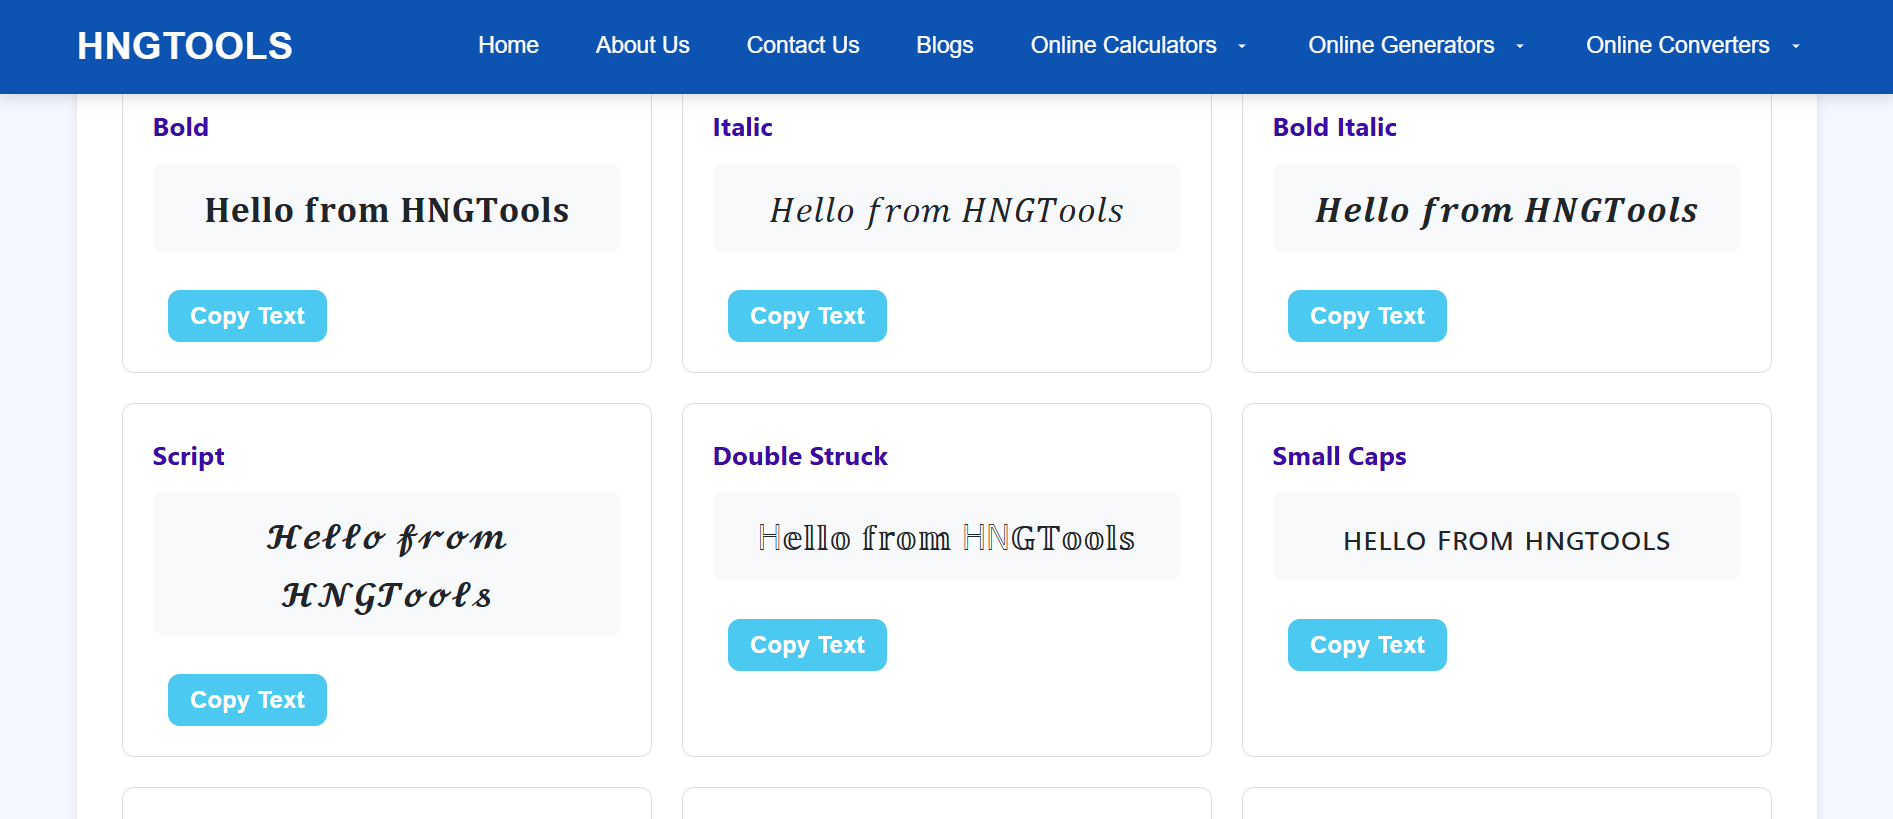
Task: Click the Script card heading
Action: pos(188,457)
